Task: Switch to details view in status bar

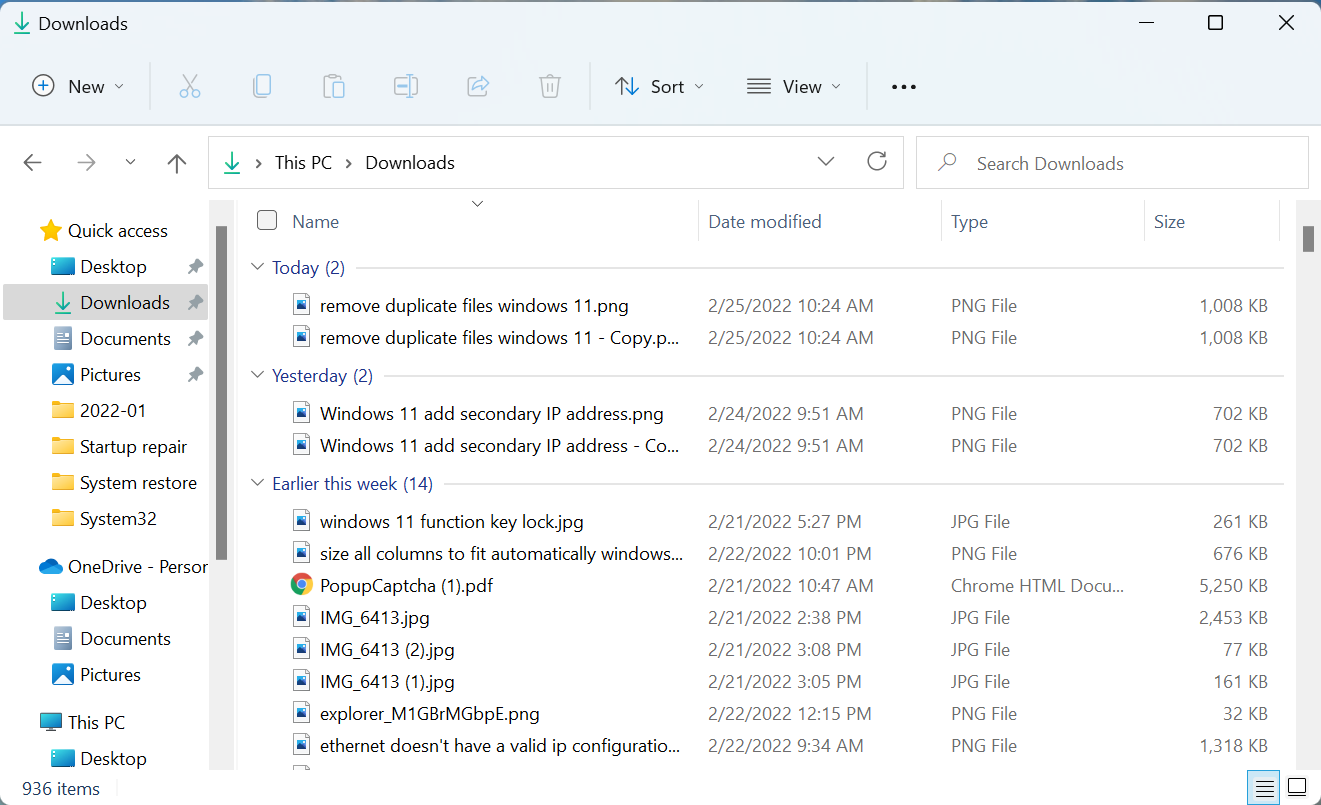Action: [1263, 786]
